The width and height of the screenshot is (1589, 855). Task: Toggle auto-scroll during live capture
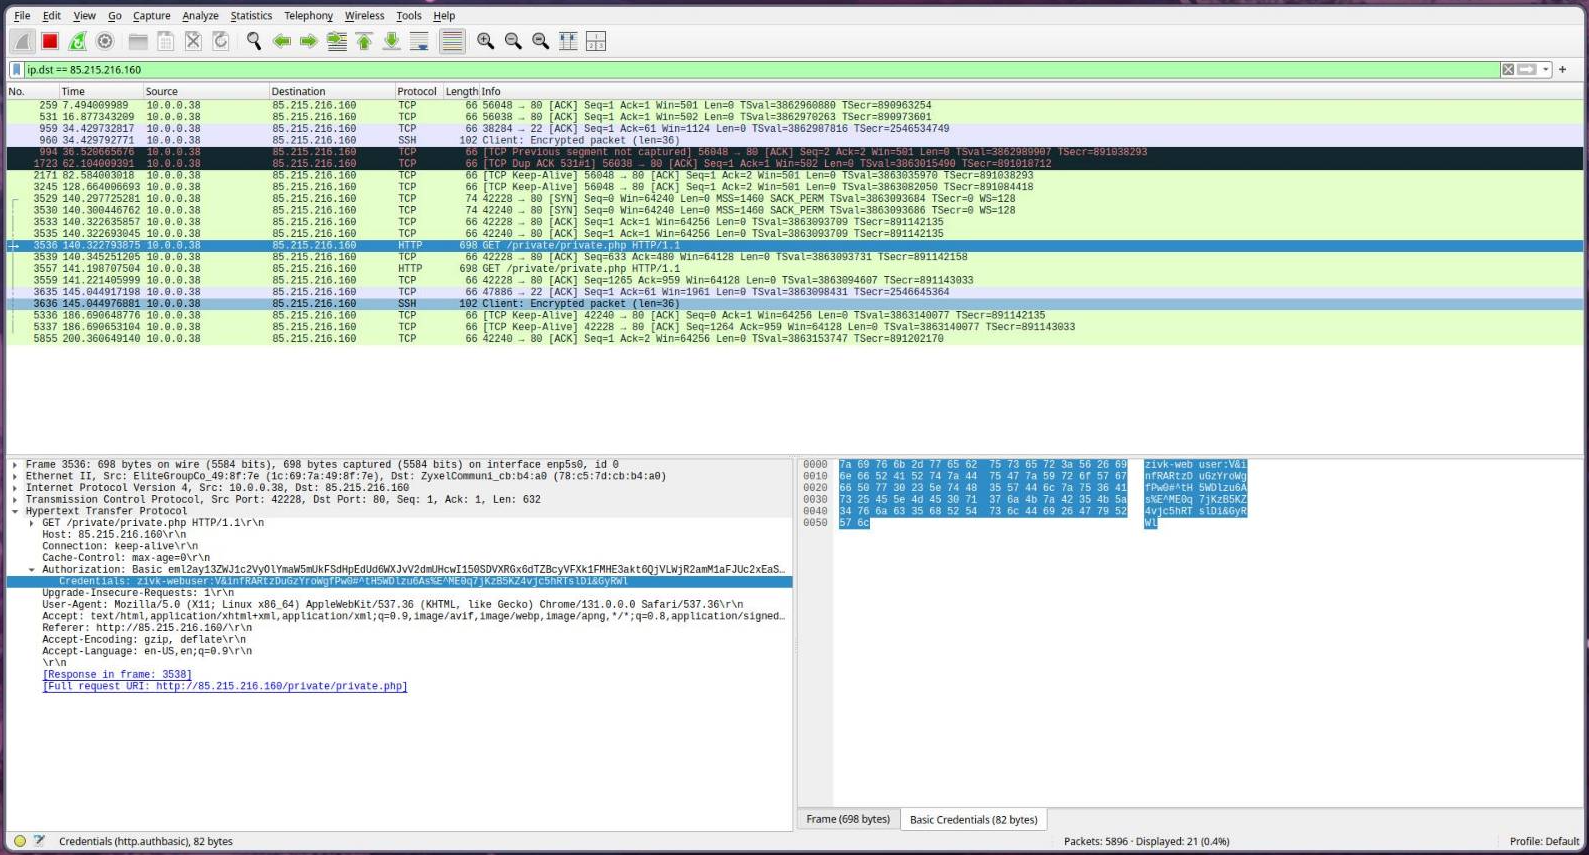[420, 41]
